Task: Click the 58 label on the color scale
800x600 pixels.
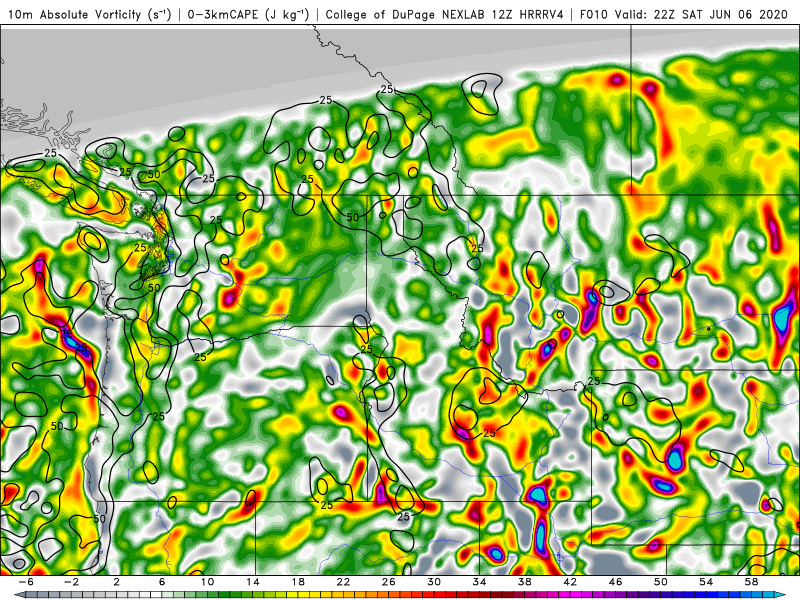Action: (751, 582)
